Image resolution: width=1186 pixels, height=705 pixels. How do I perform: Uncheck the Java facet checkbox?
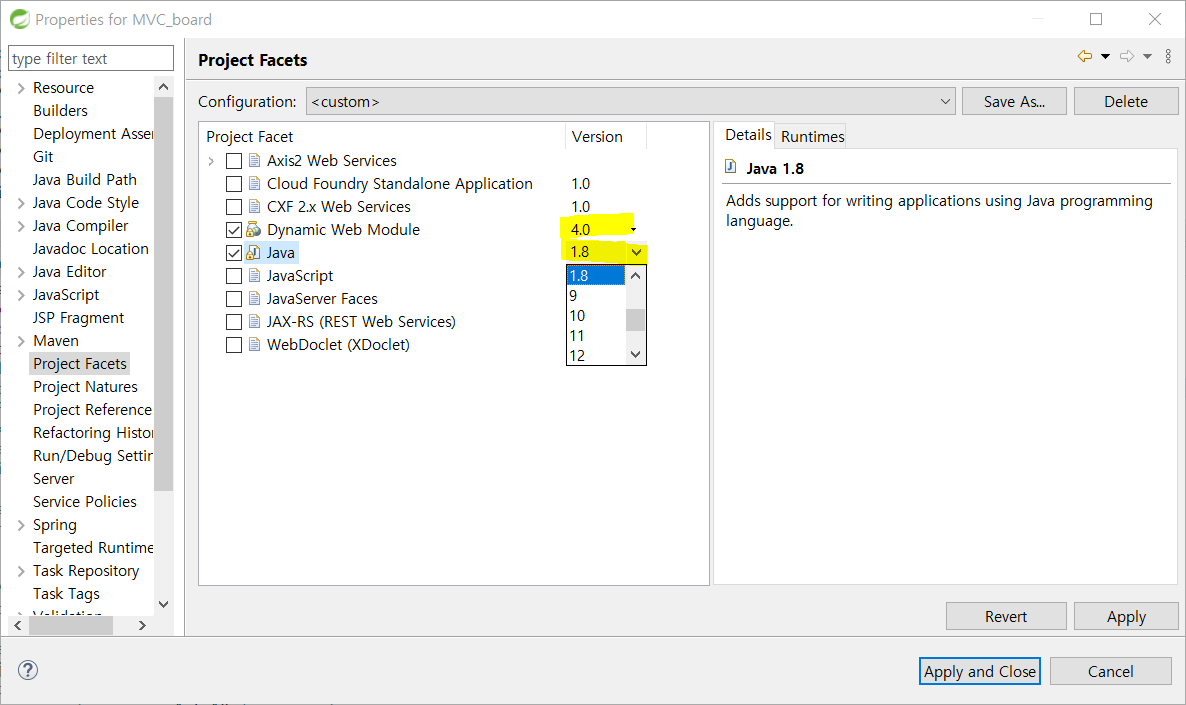coord(234,253)
